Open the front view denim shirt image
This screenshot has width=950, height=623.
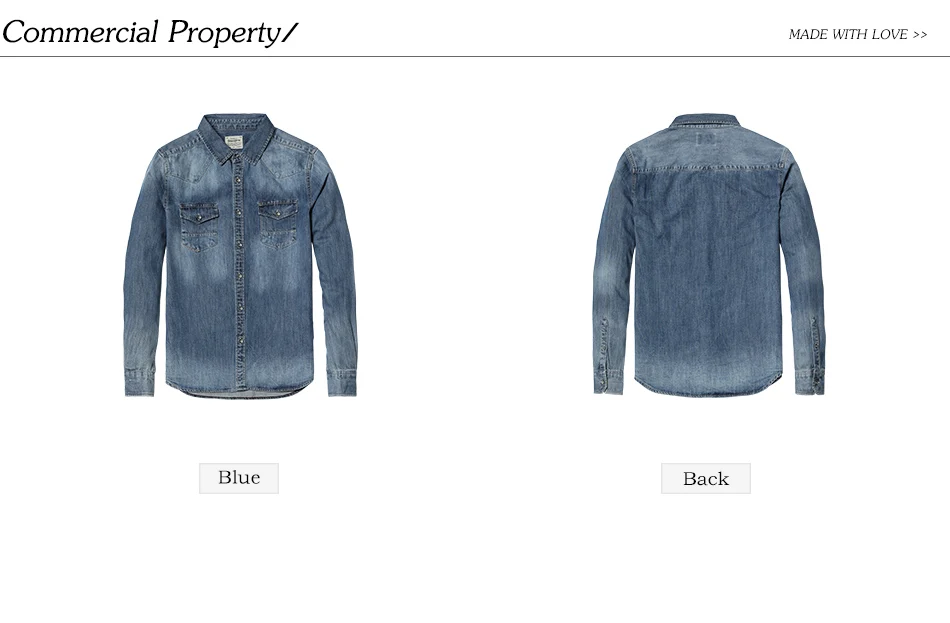pyautogui.click(x=241, y=255)
